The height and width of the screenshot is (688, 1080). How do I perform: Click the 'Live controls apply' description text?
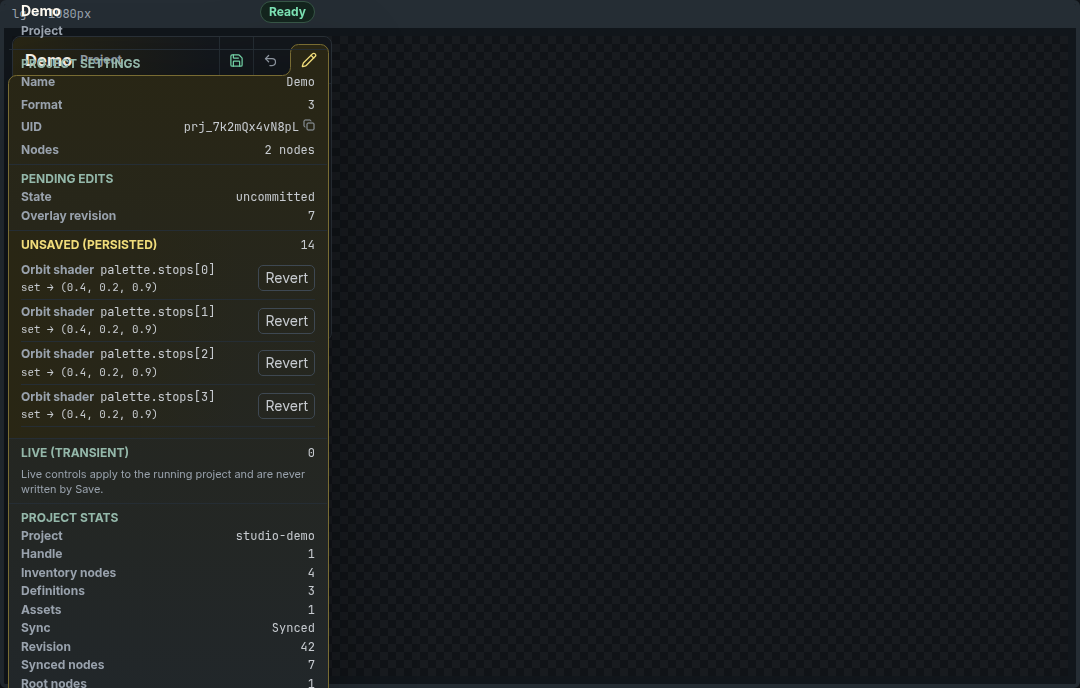click(x=163, y=481)
